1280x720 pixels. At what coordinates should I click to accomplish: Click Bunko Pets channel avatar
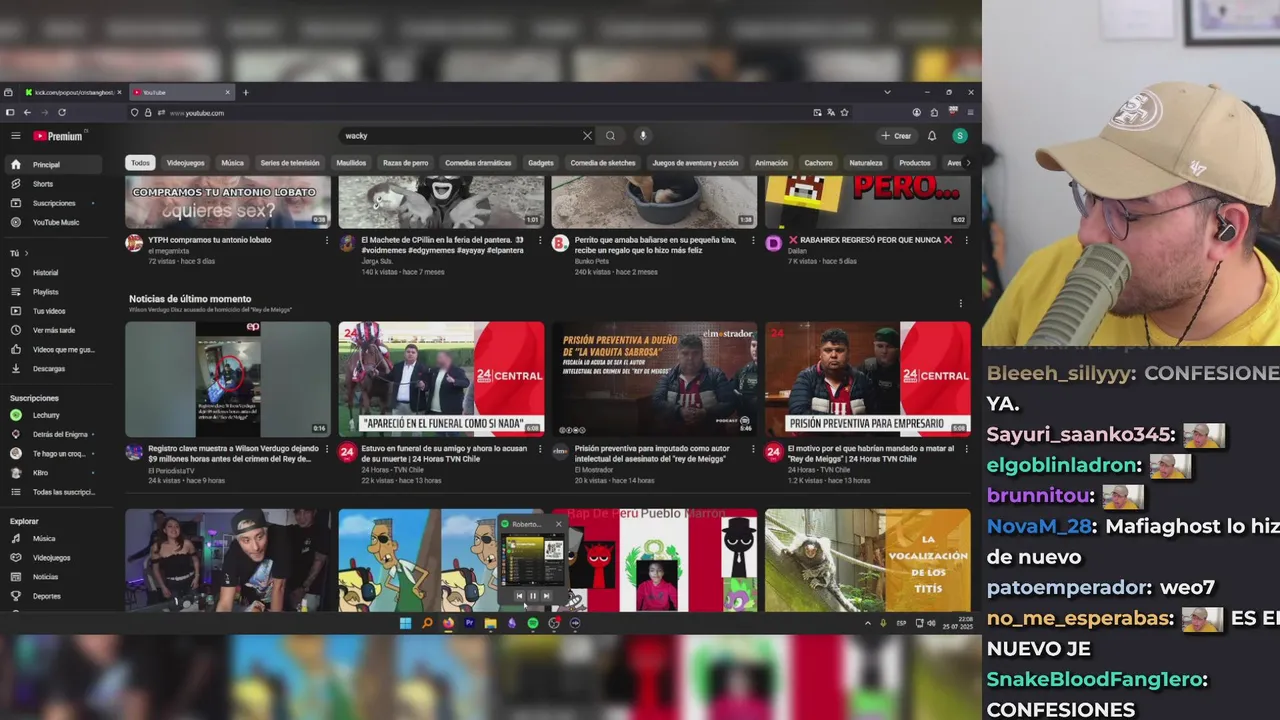(560, 243)
